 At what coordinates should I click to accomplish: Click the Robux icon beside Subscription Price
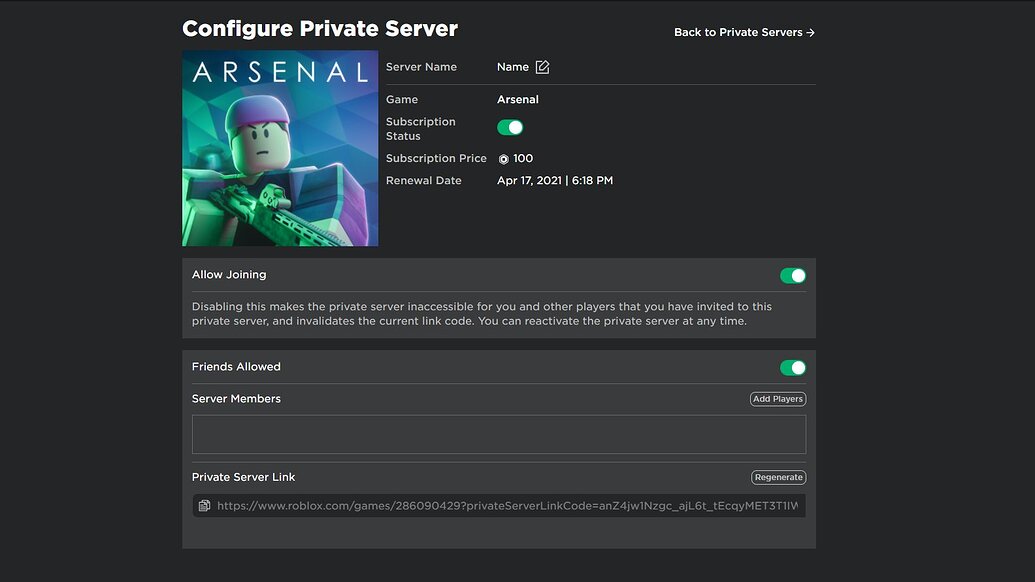[x=503, y=158]
